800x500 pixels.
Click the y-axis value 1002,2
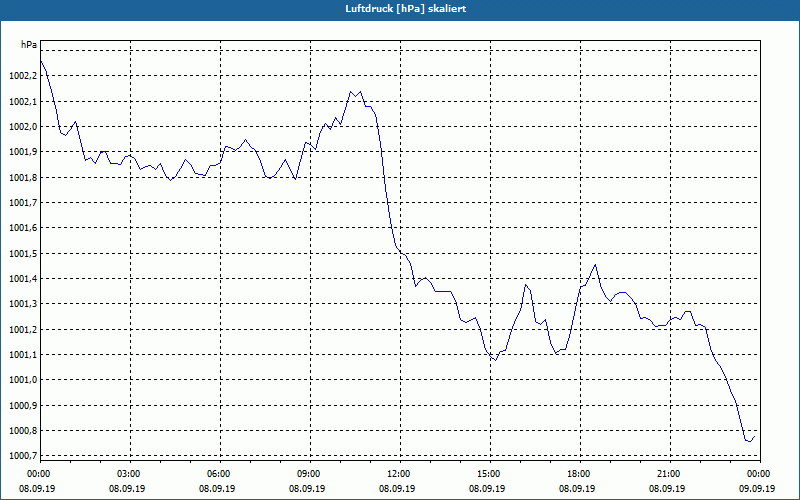(23, 76)
